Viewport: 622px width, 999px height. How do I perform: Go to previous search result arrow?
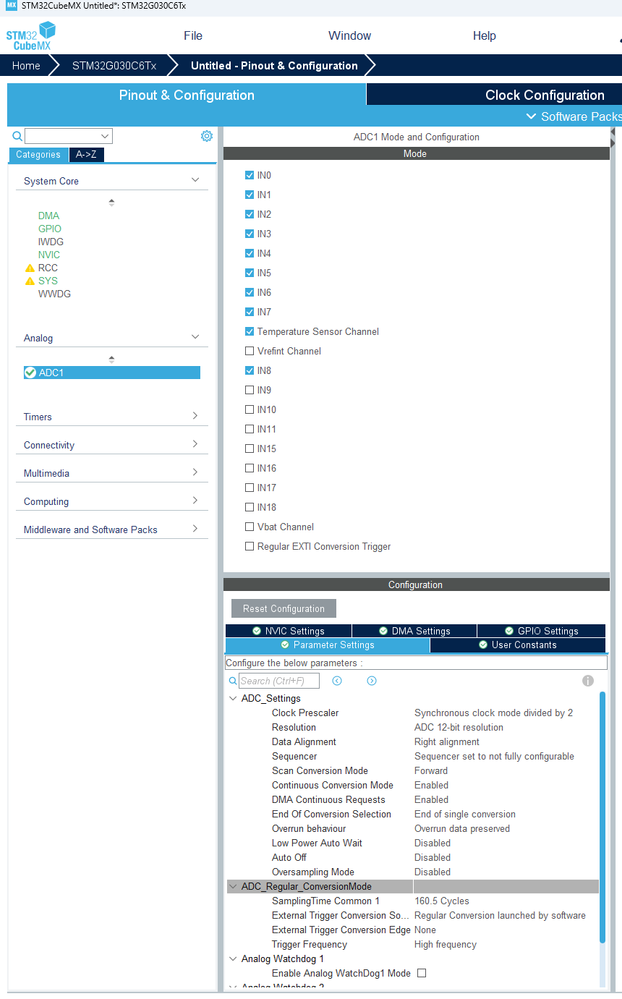pos(337,681)
